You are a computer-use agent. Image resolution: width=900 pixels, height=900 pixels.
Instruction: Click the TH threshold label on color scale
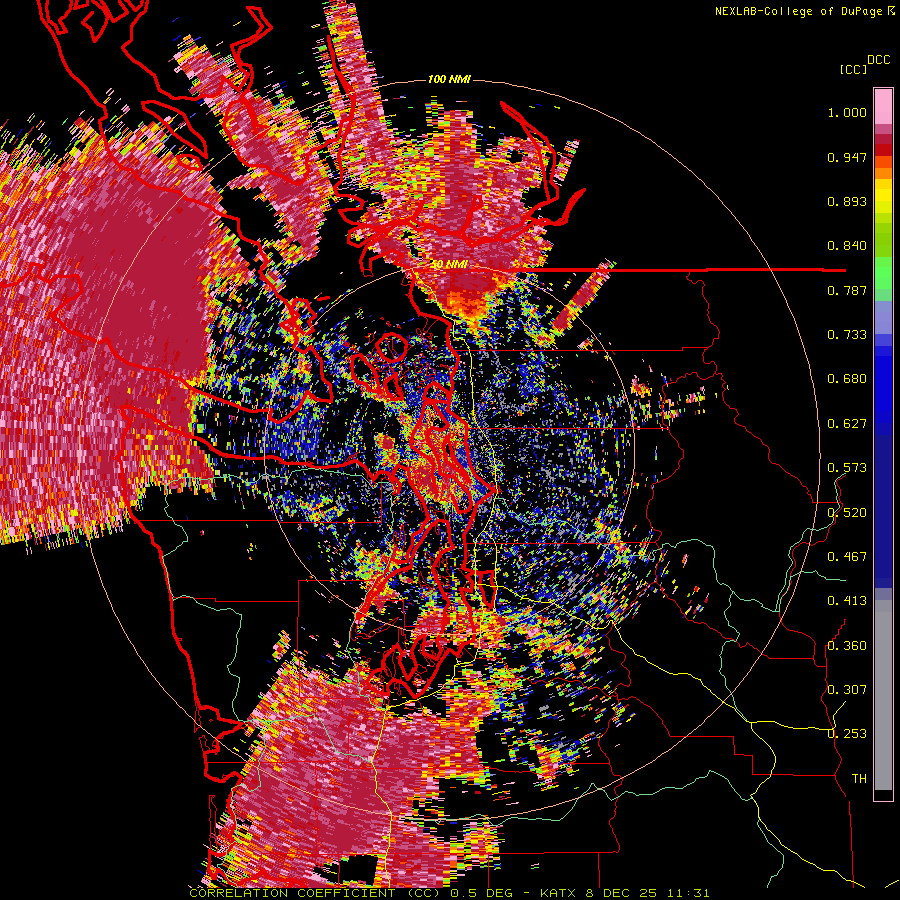(859, 779)
